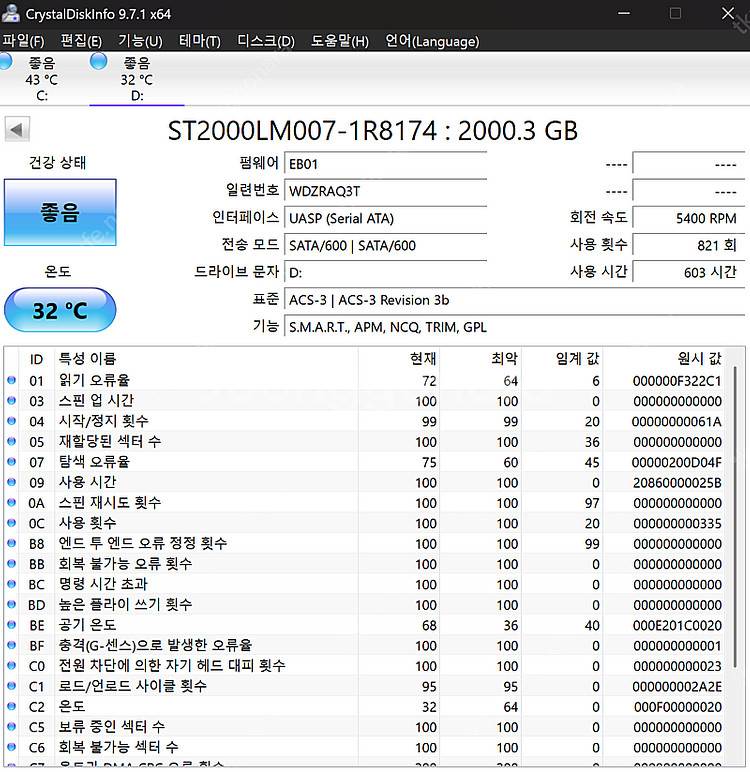Open the 도움말(H) menu
Image resolution: width=750 pixels, height=772 pixels.
click(x=340, y=41)
